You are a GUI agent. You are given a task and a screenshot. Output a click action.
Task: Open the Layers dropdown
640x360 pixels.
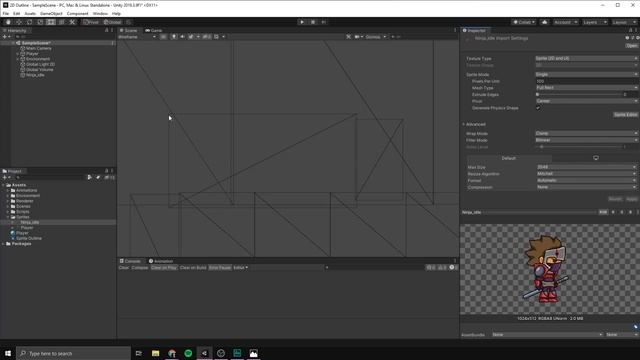[x=595, y=22]
